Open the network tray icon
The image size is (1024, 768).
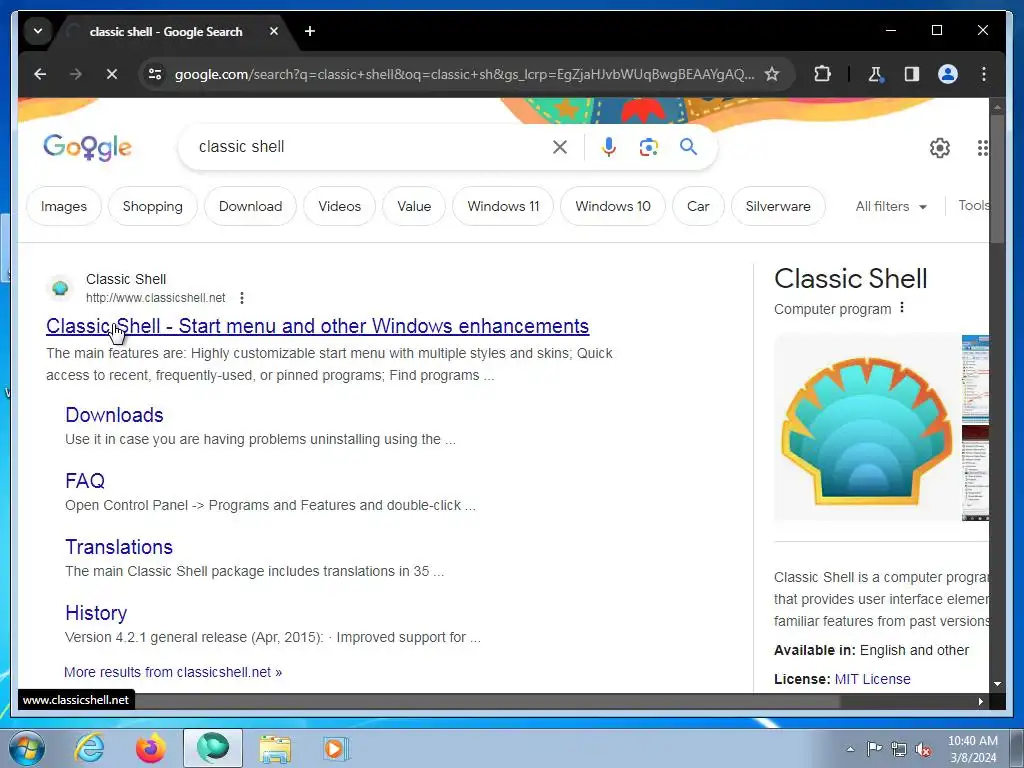click(899, 749)
